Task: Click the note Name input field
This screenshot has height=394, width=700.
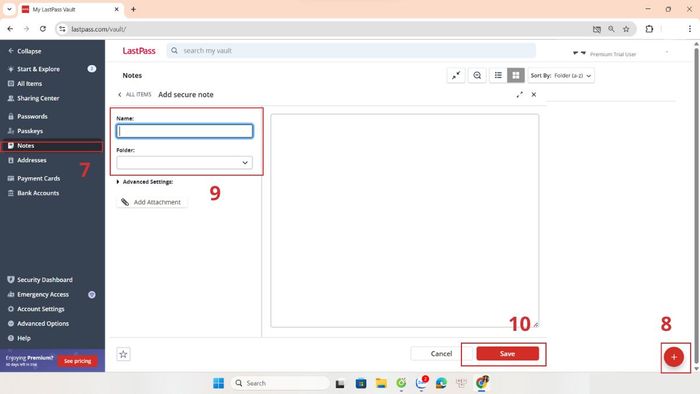Action: click(x=184, y=131)
